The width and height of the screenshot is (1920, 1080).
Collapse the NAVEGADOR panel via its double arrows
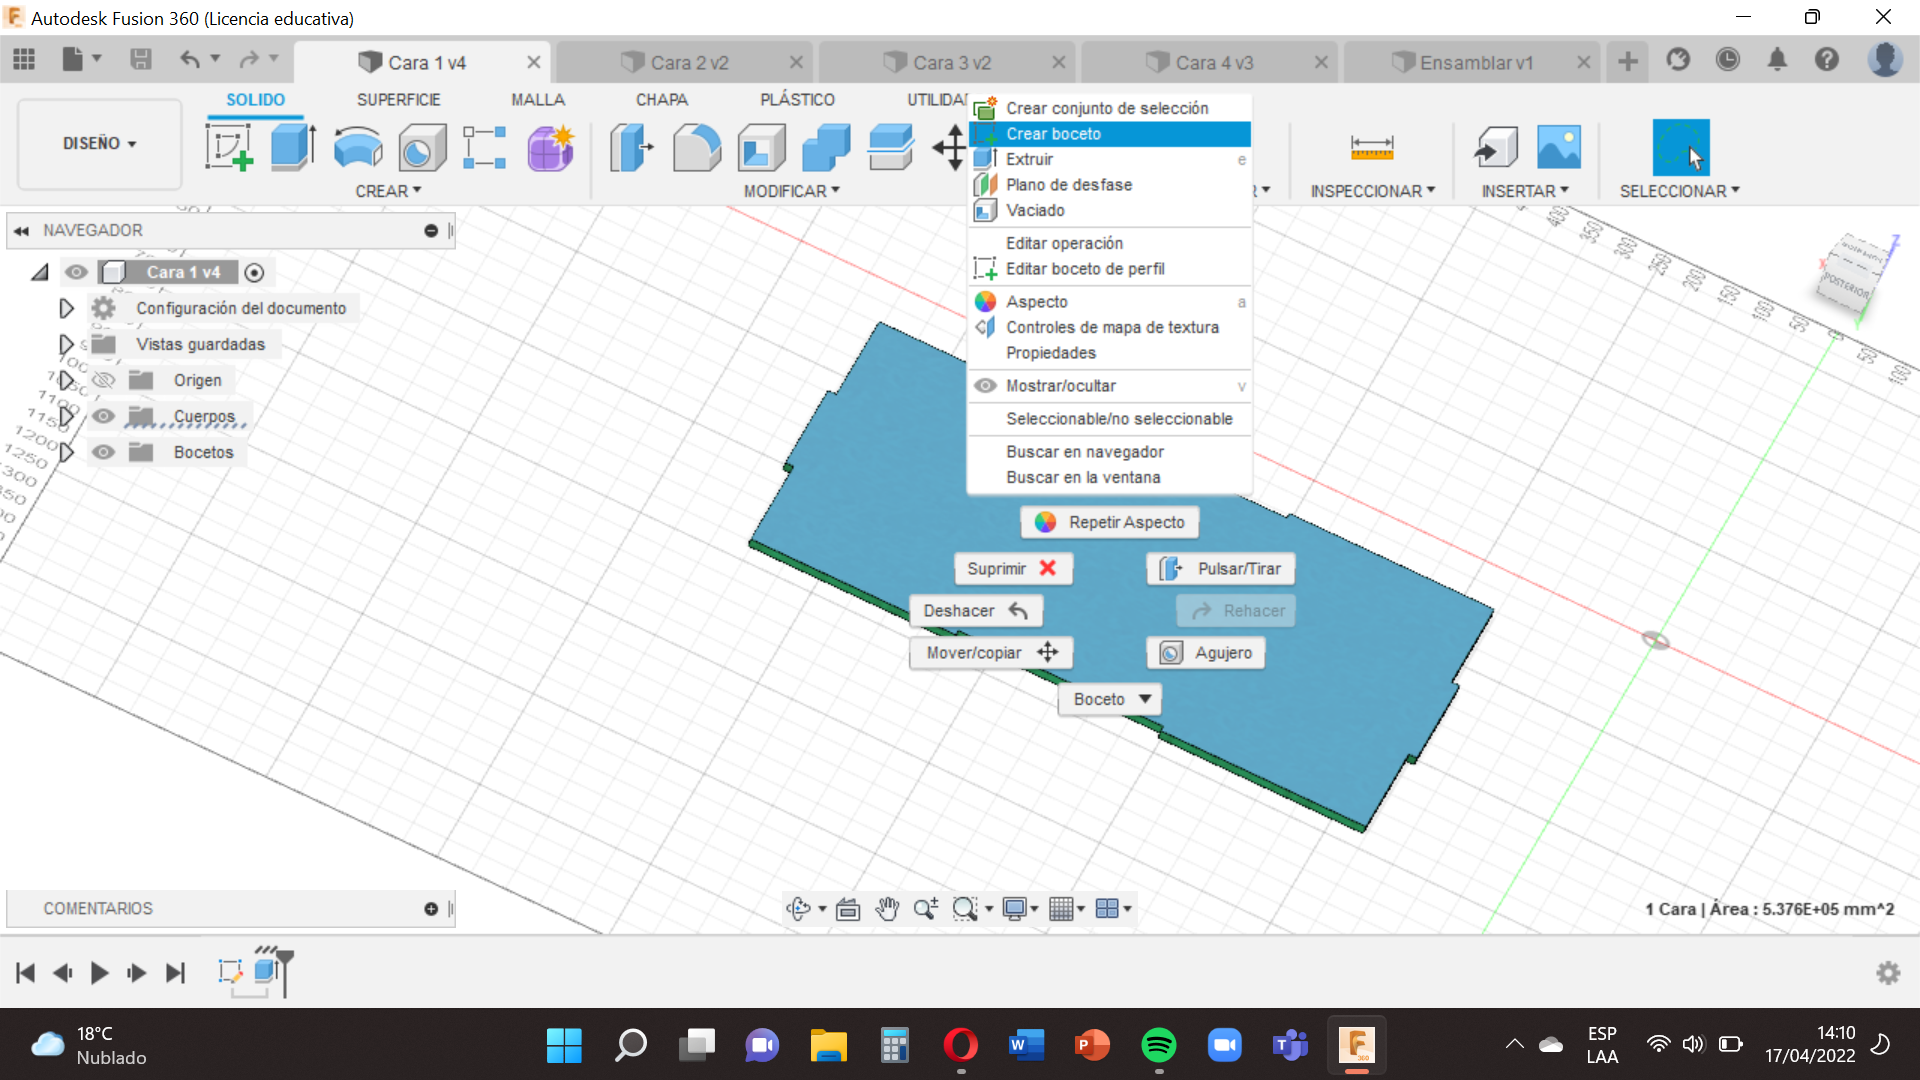pyautogui.click(x=21, y=230)
